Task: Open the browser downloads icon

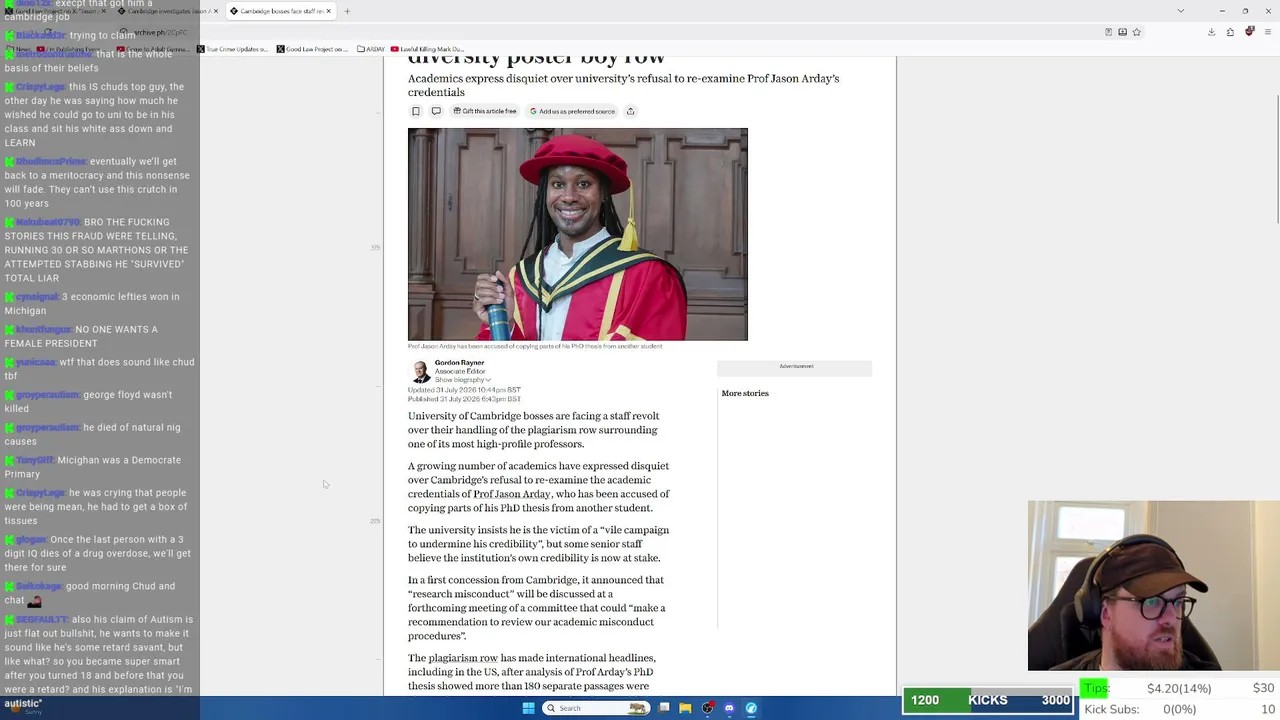Action: coord(1211,32)
